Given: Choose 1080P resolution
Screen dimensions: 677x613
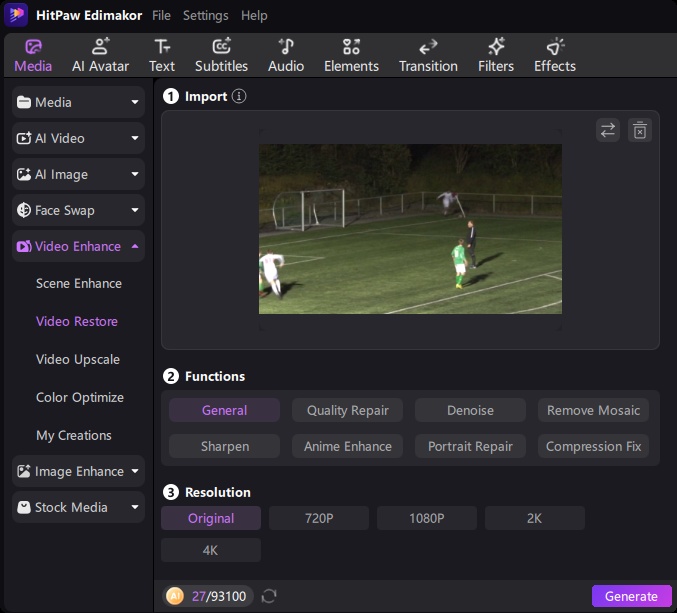Looking at the screenshot, I should point(427,518).
